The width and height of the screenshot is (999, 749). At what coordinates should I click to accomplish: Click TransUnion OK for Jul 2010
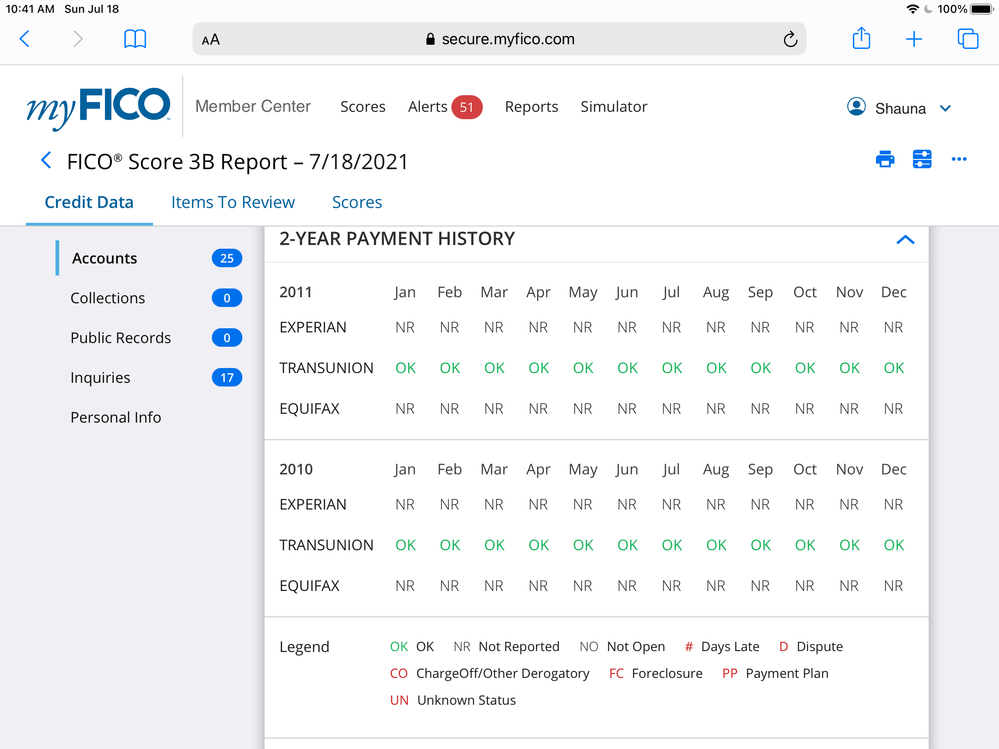672,545
